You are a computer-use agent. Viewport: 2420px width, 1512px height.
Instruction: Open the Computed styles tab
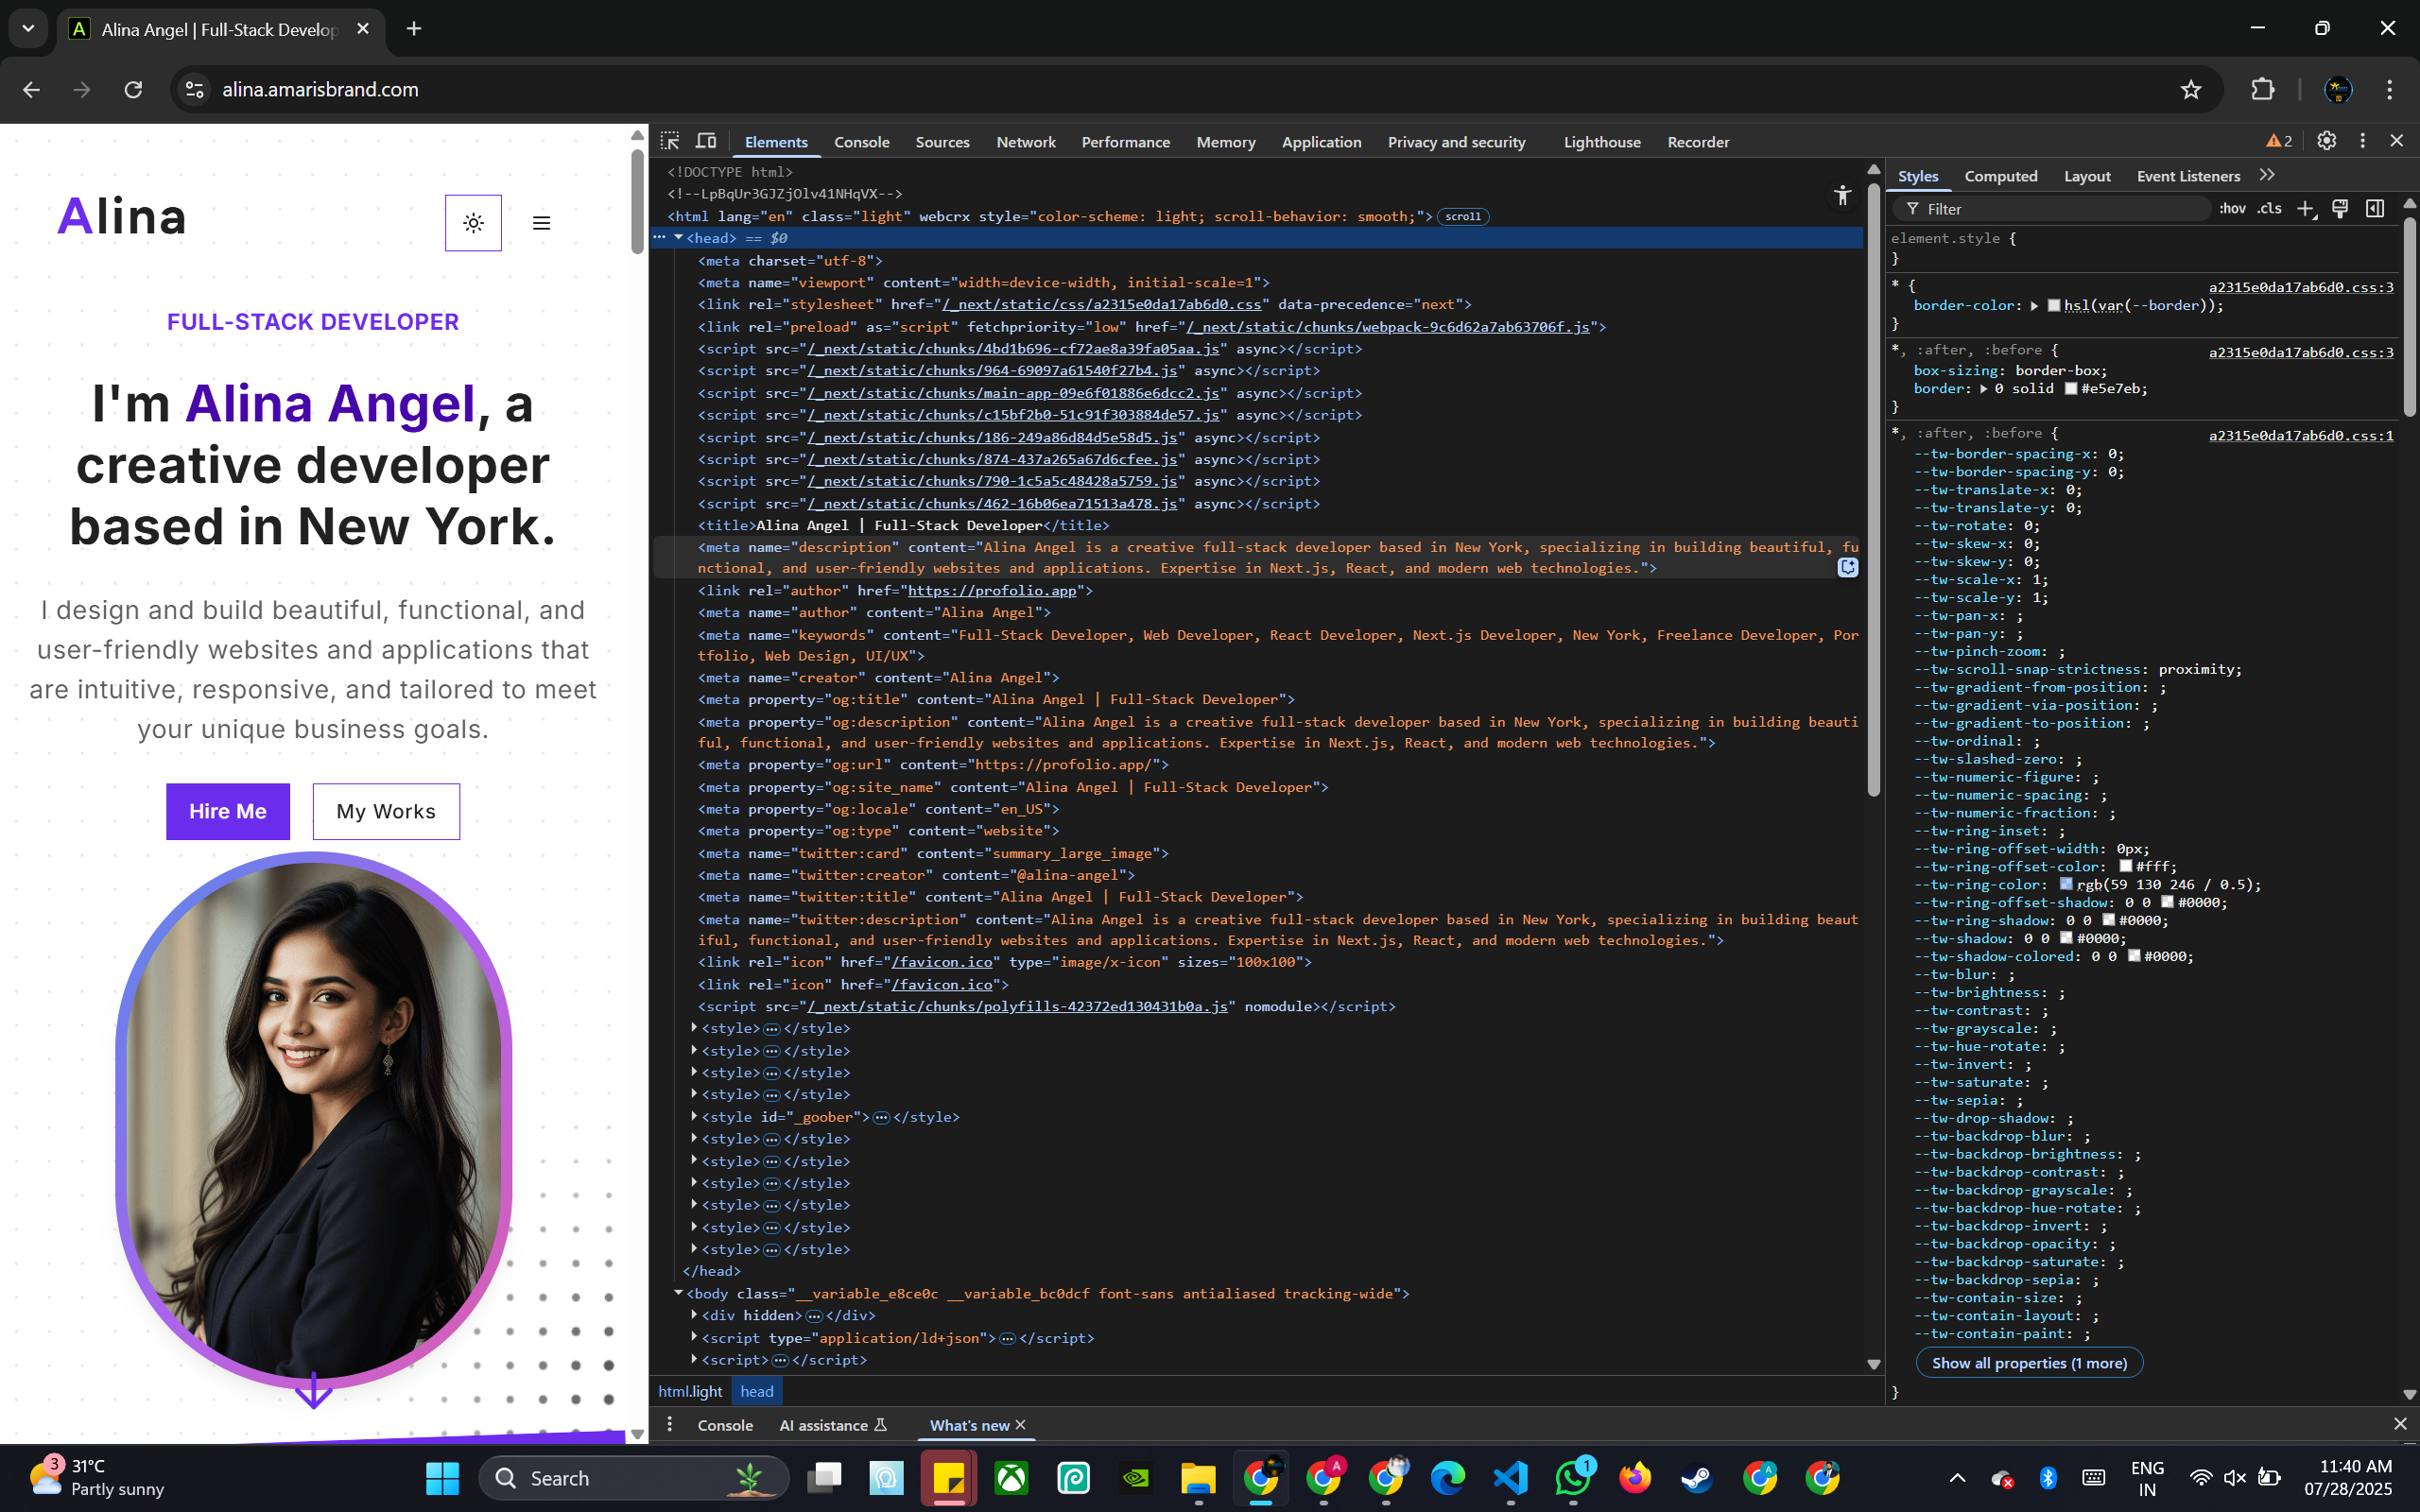pyautogui.click(x=2000, y=176)
